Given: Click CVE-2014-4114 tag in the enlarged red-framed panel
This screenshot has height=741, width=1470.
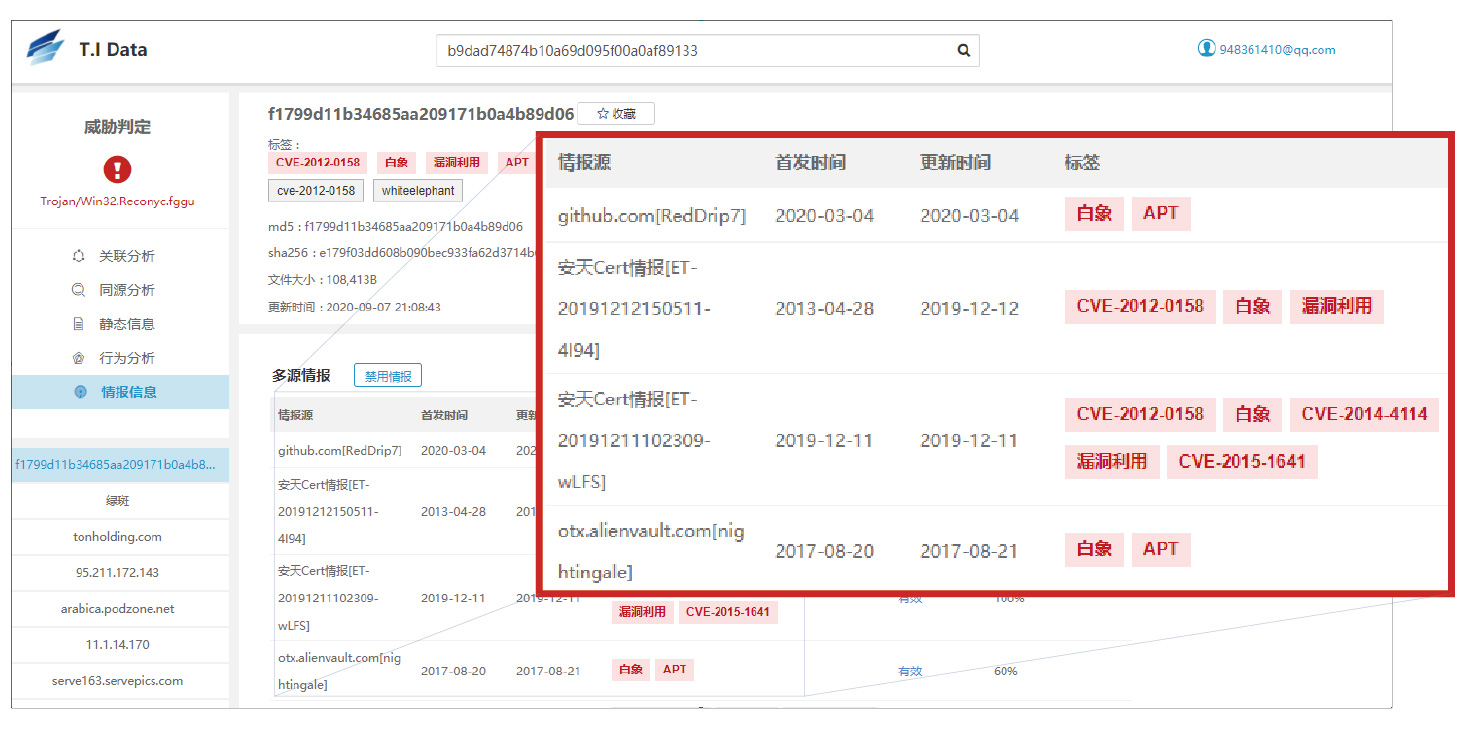Looking at the screenshot, I should tap(1364, 414).
